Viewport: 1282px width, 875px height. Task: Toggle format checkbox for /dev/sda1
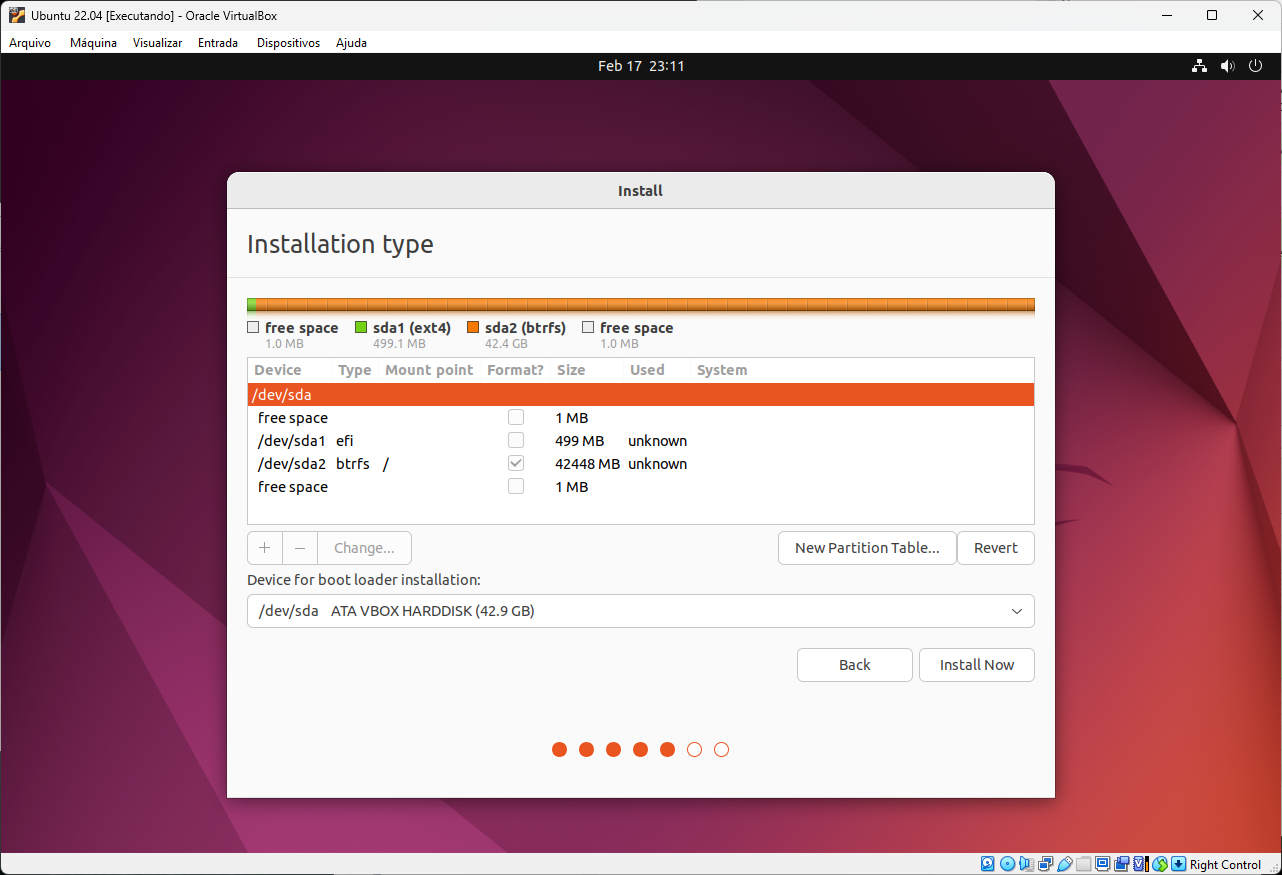pyautogui.click(x=516, y=441)
